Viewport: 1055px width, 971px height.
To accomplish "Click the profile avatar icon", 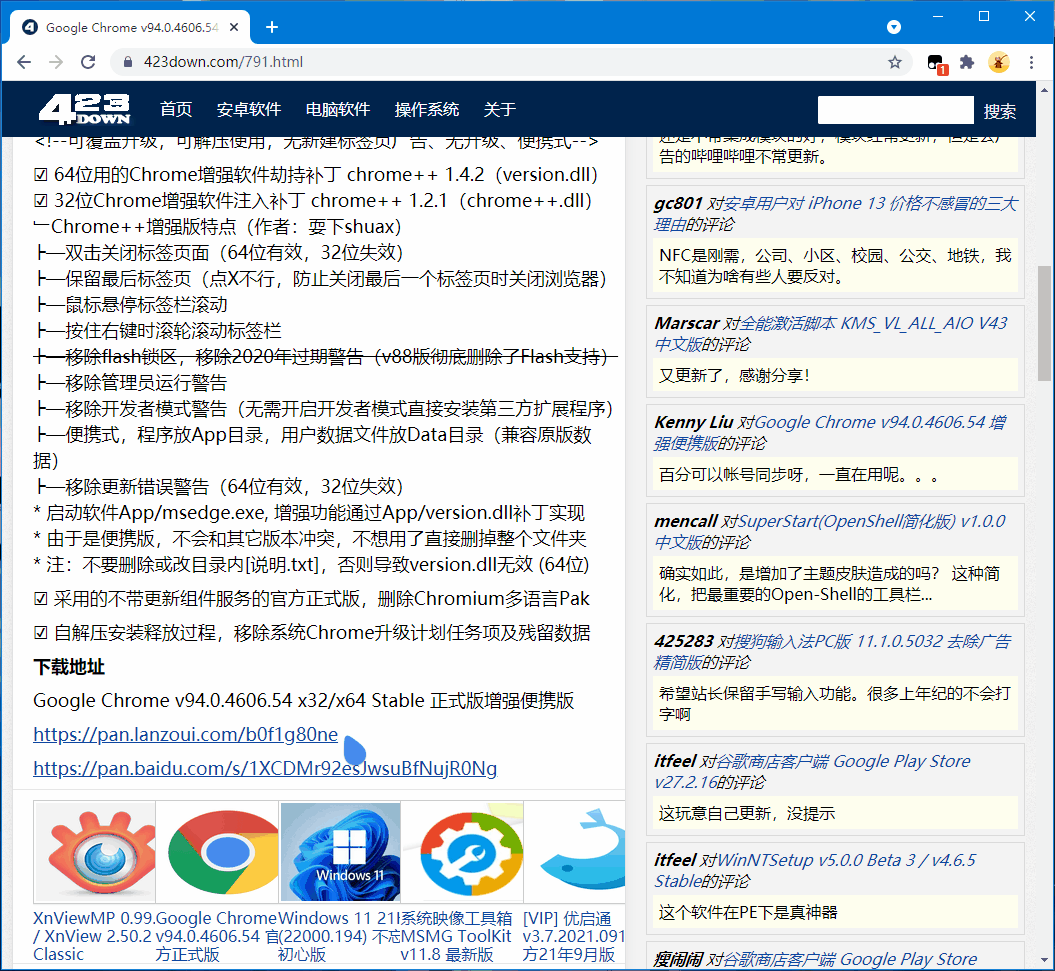I will [x=998, y=62].
